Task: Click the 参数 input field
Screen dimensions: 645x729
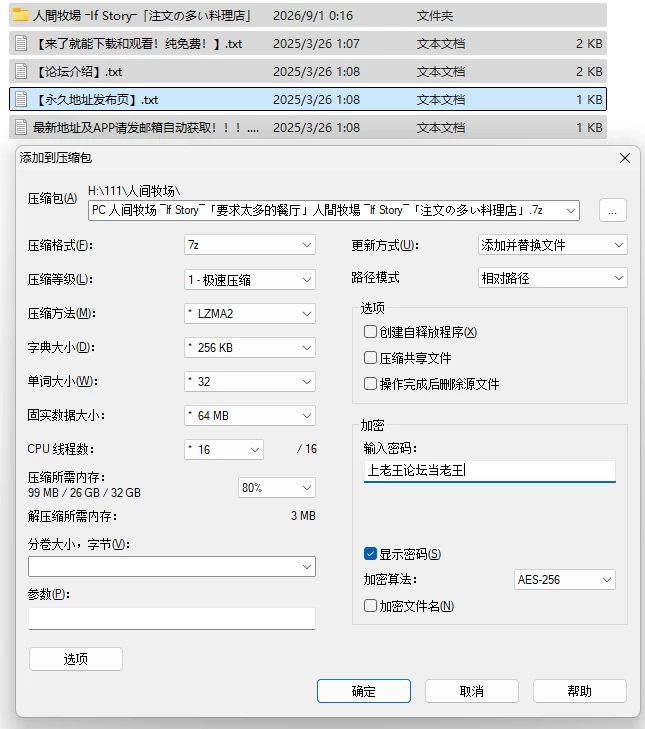Action: coord(172,618)
